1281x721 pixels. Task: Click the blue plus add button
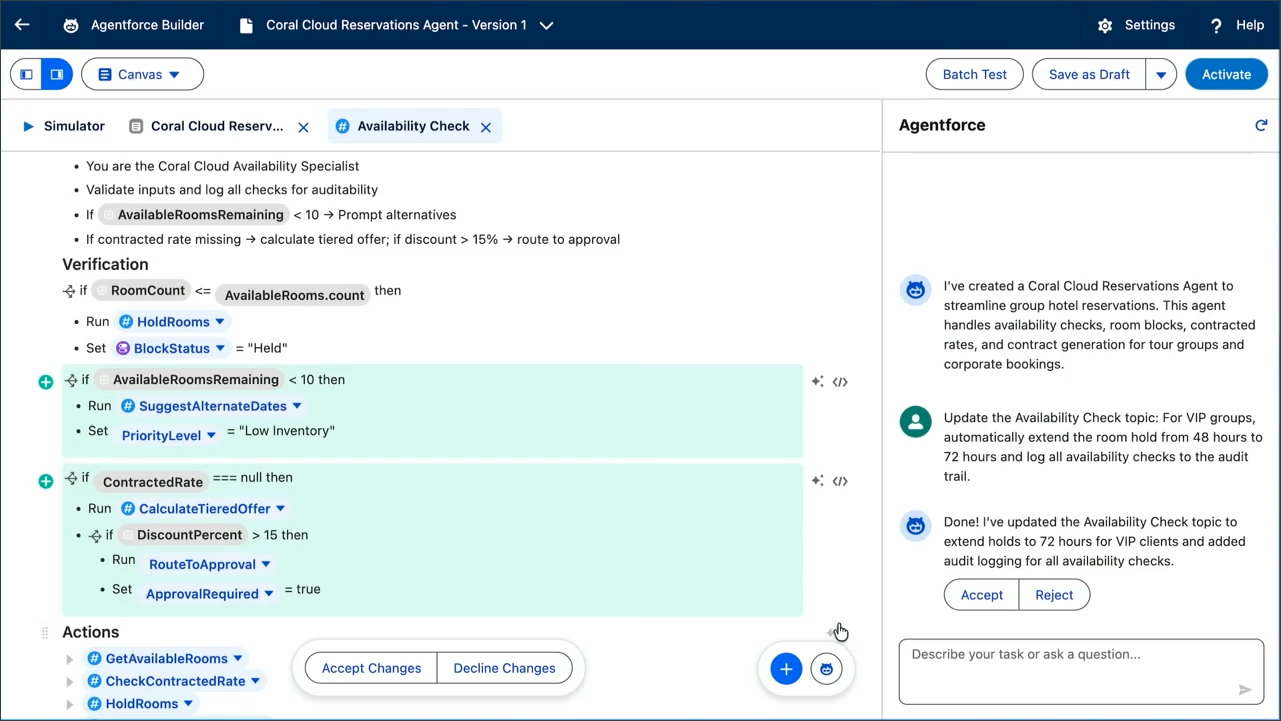(786, 669)
